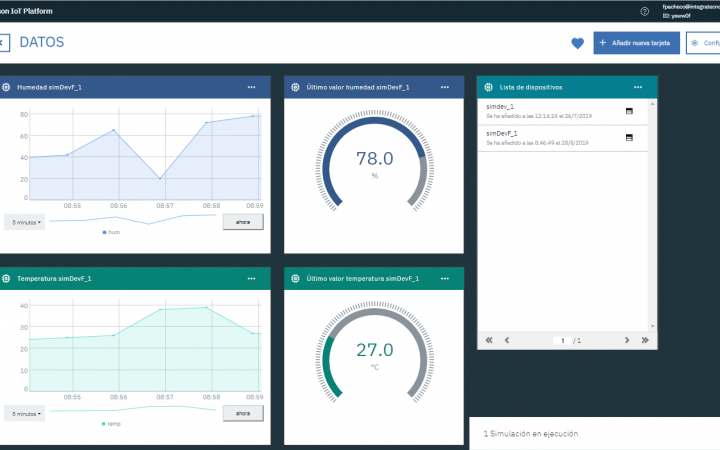Go to last page of device list
Image resolution: width=720 pixels, height=450 pixels.
coord(645,340)
